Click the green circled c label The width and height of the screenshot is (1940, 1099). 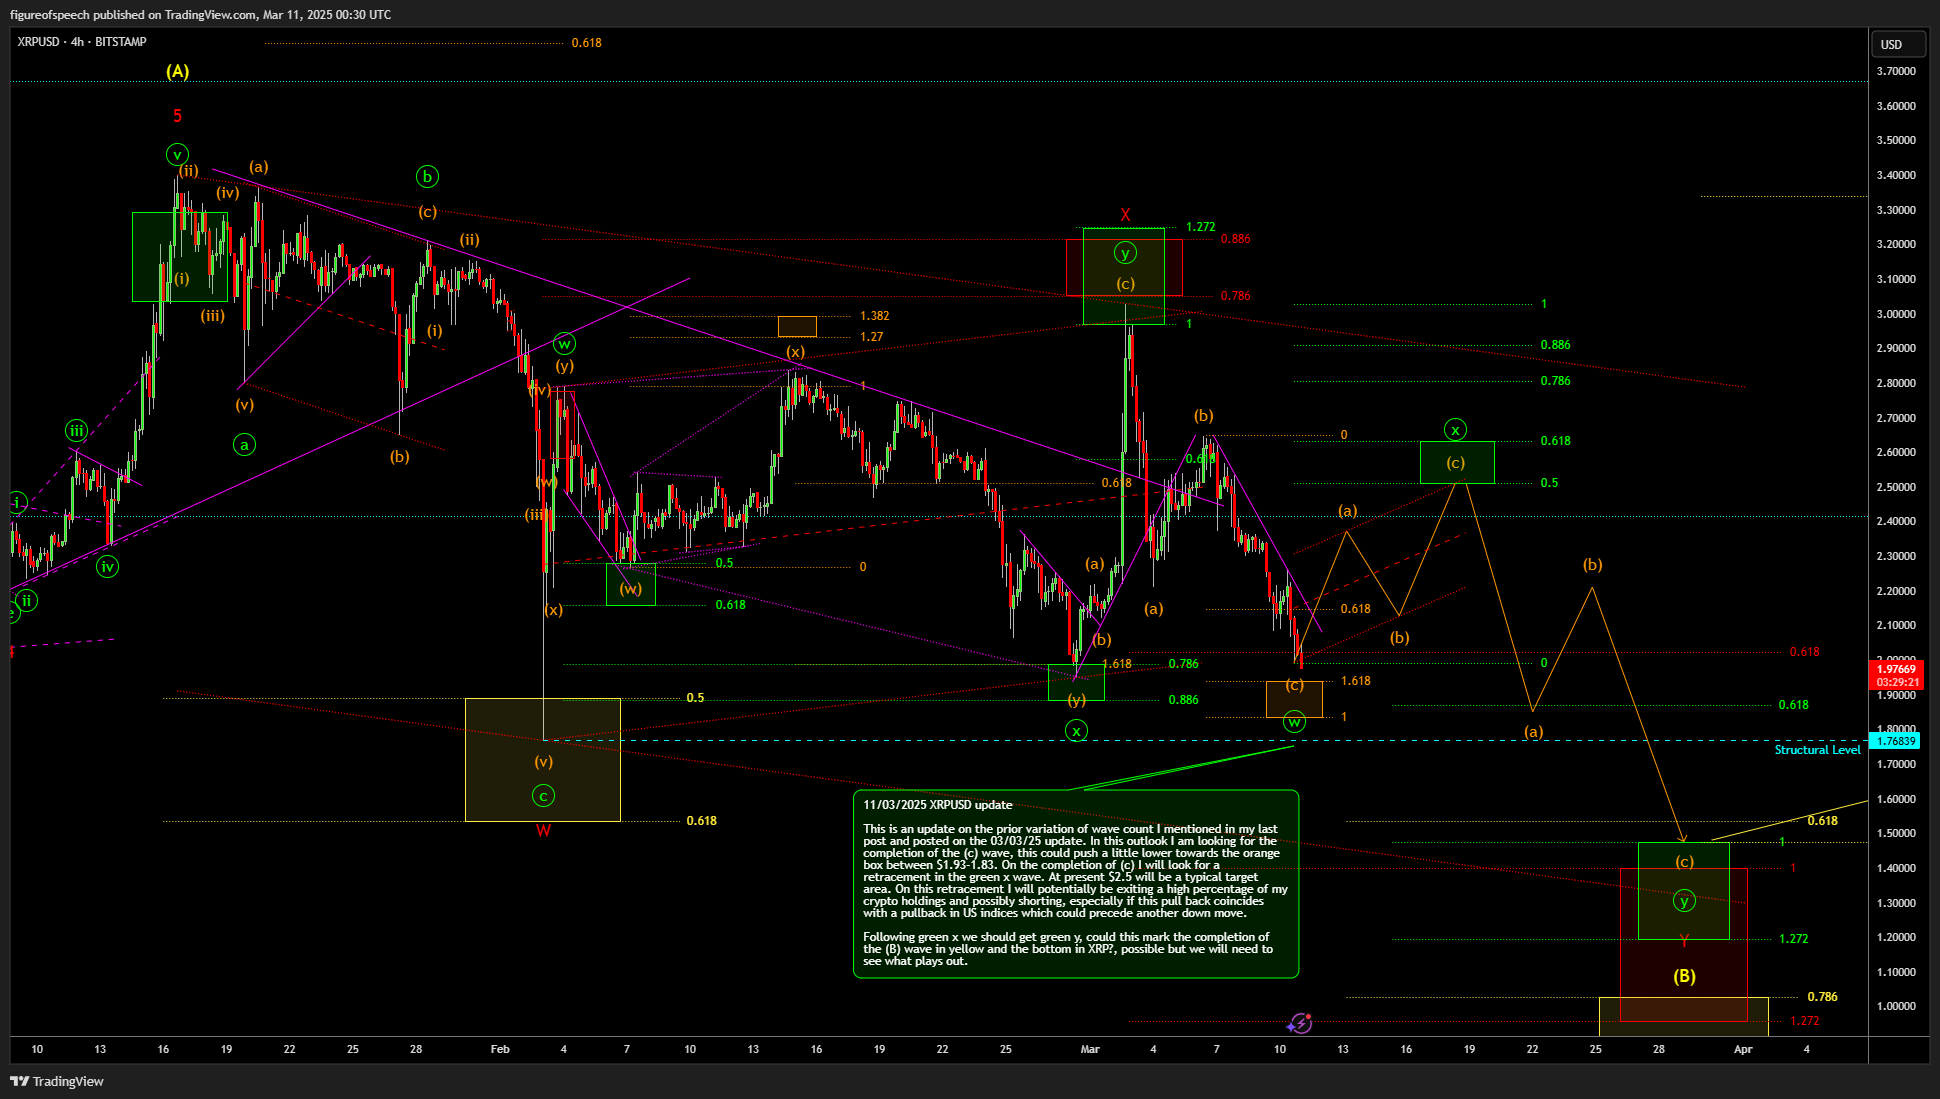(x=543, y=796)
